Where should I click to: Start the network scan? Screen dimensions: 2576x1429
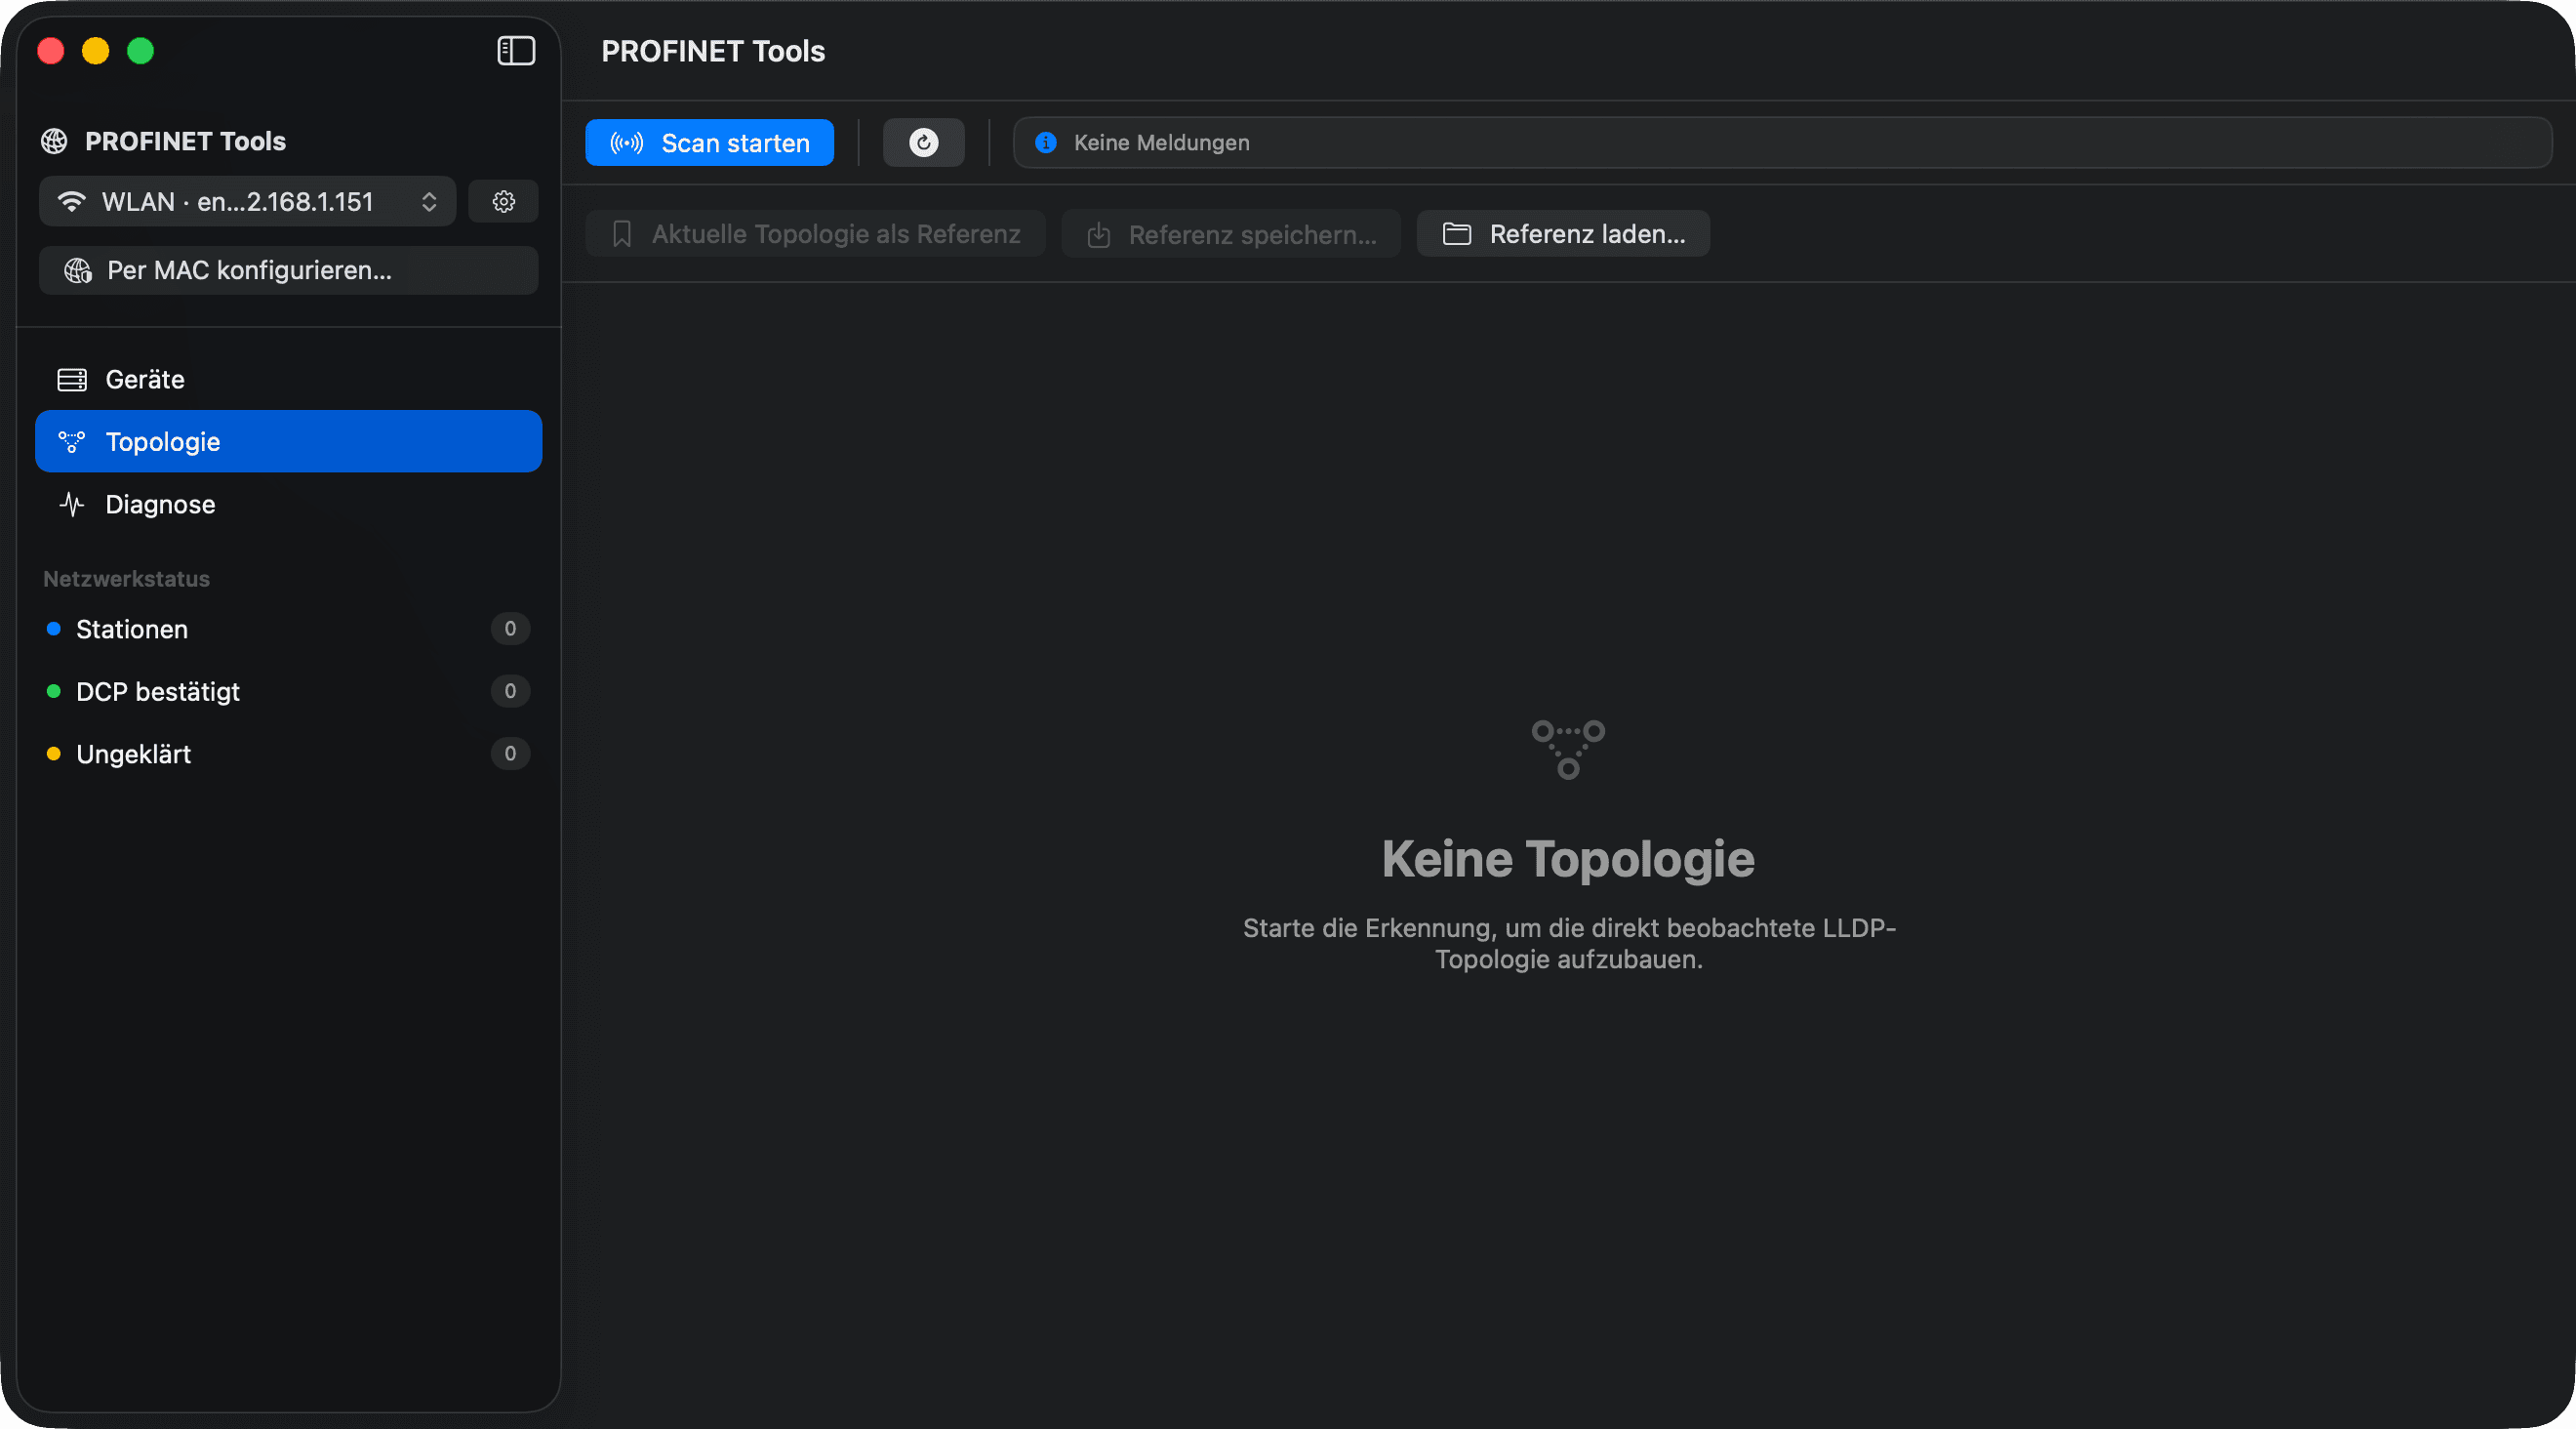[709, 143]
